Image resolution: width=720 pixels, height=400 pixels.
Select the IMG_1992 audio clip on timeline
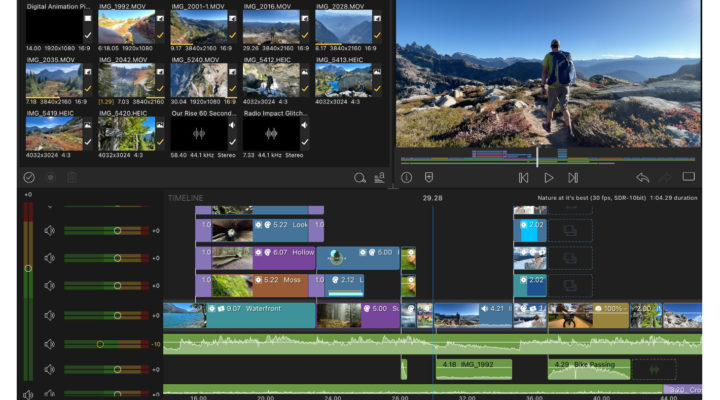tap(473, 369)
